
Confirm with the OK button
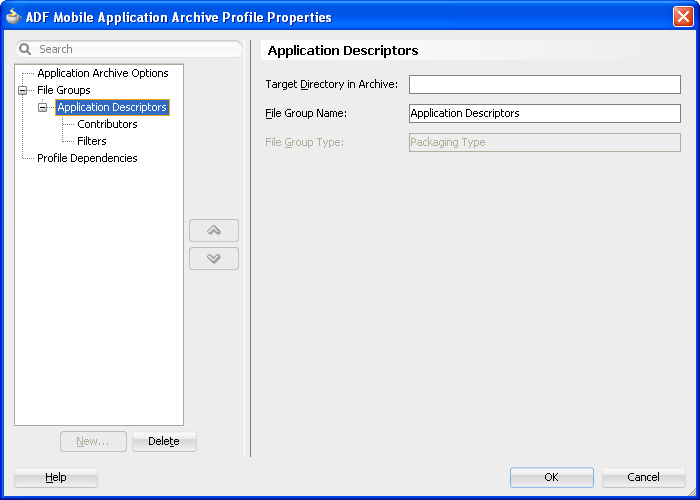coord(551,478)
